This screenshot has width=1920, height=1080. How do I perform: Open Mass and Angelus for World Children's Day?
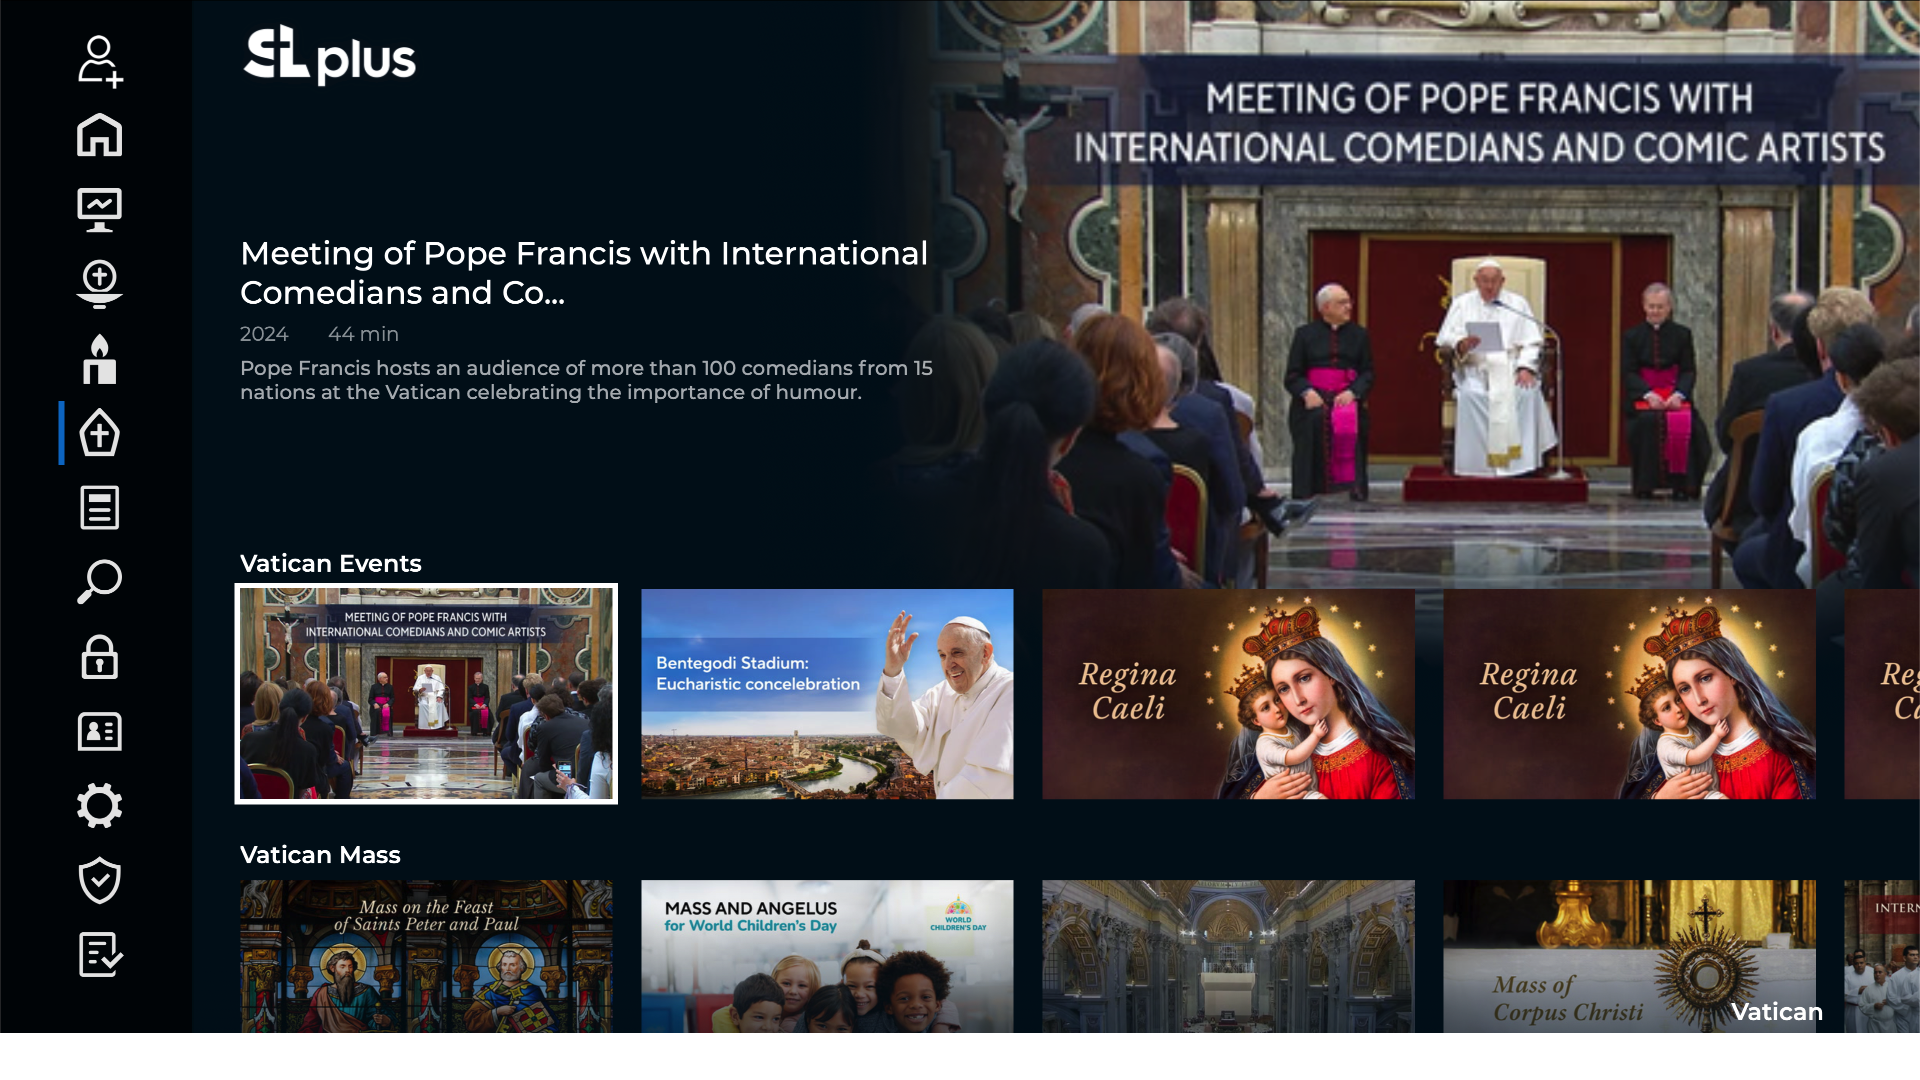pos(827,956)
